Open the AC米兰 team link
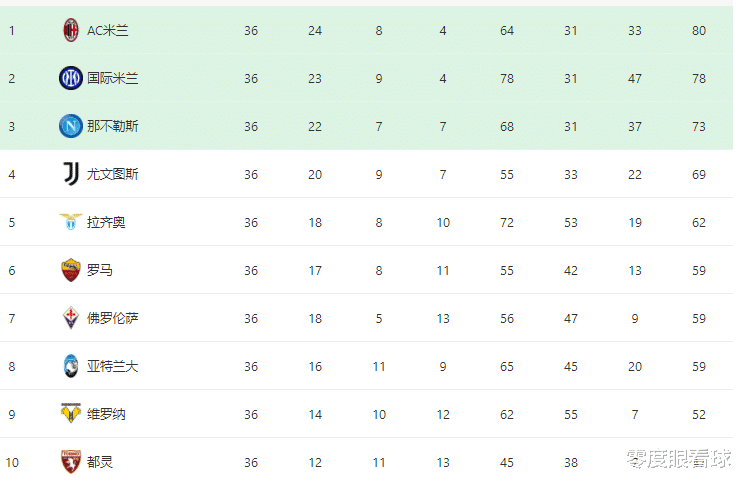 pos(108,31)
